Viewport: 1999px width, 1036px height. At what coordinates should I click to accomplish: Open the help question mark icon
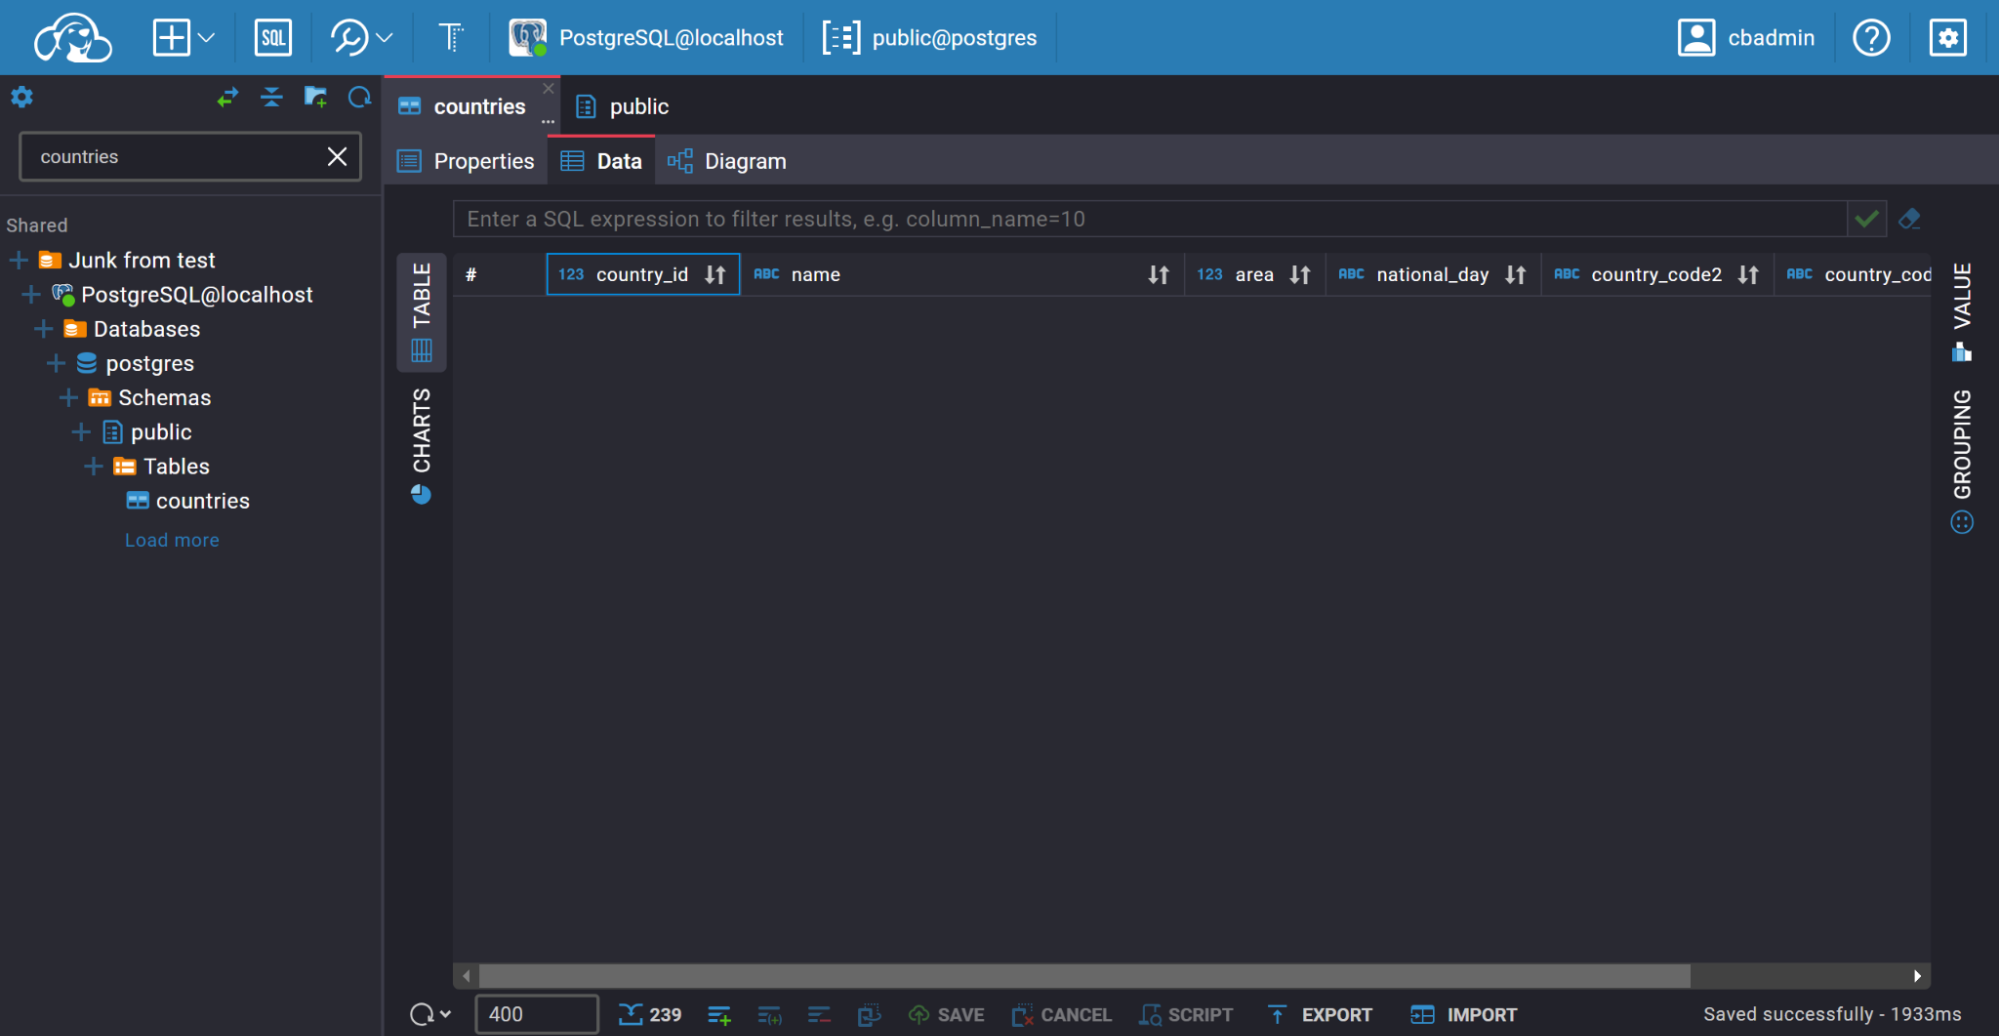pos(1871,38)
